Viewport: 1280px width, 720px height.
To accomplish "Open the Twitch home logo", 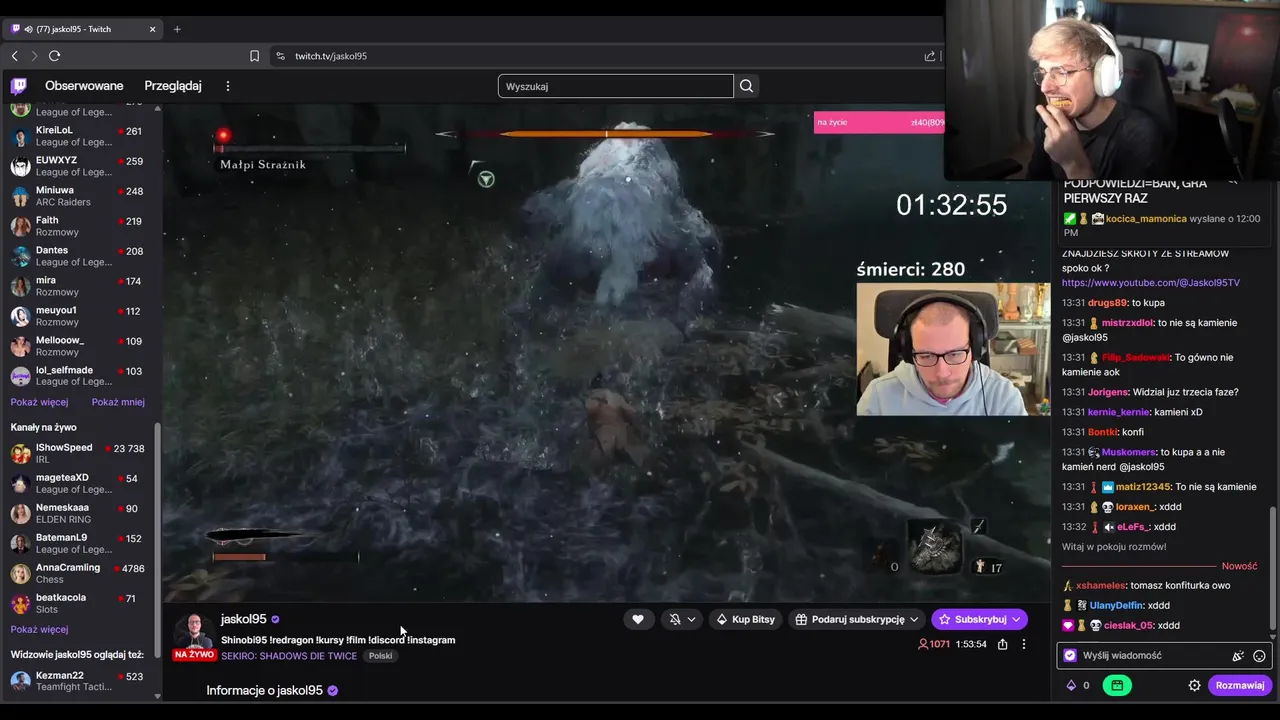I will coord(18,86).
